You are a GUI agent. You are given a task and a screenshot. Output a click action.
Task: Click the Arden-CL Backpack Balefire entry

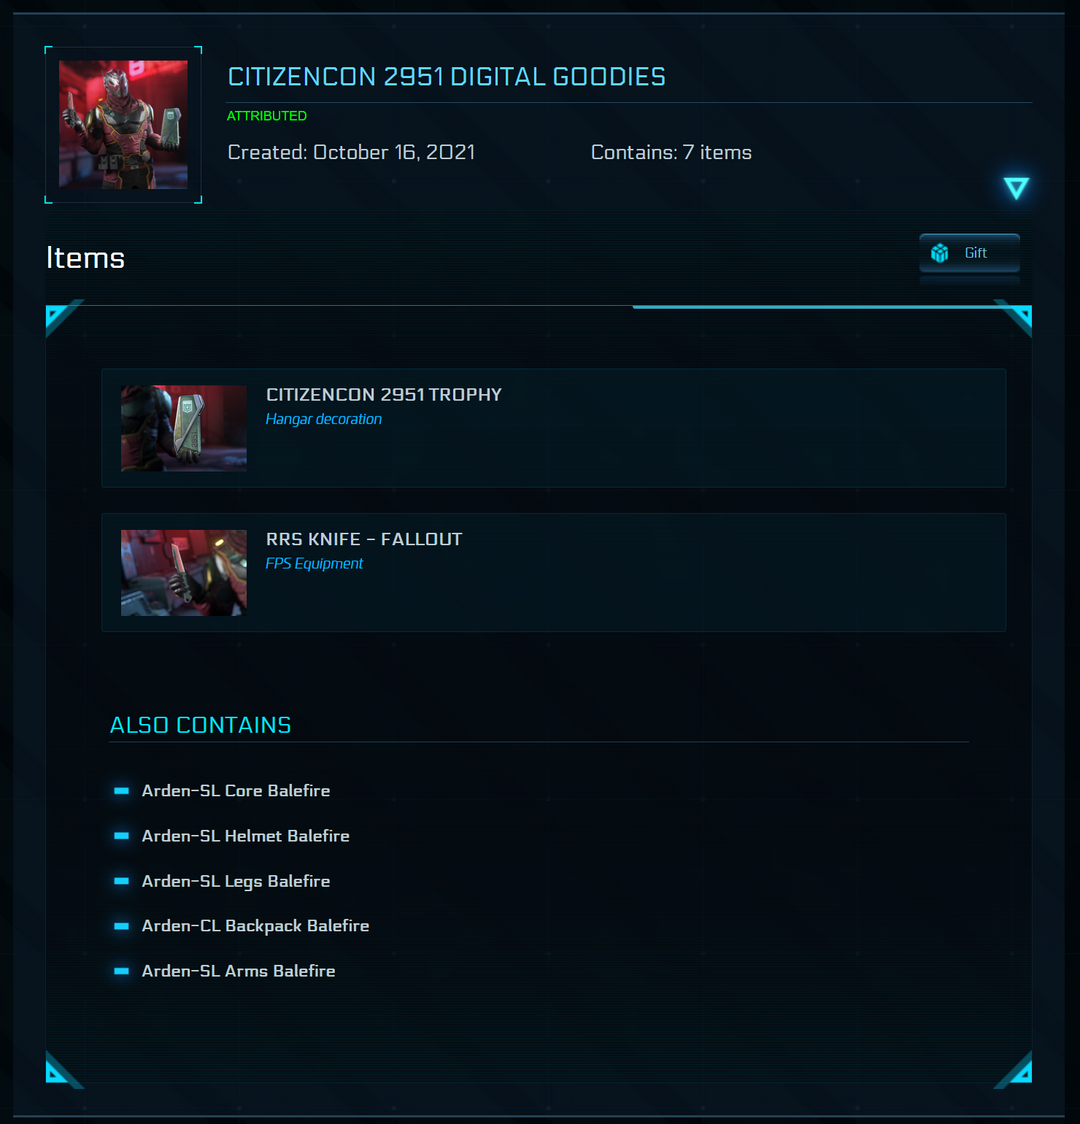coord(255,926)
